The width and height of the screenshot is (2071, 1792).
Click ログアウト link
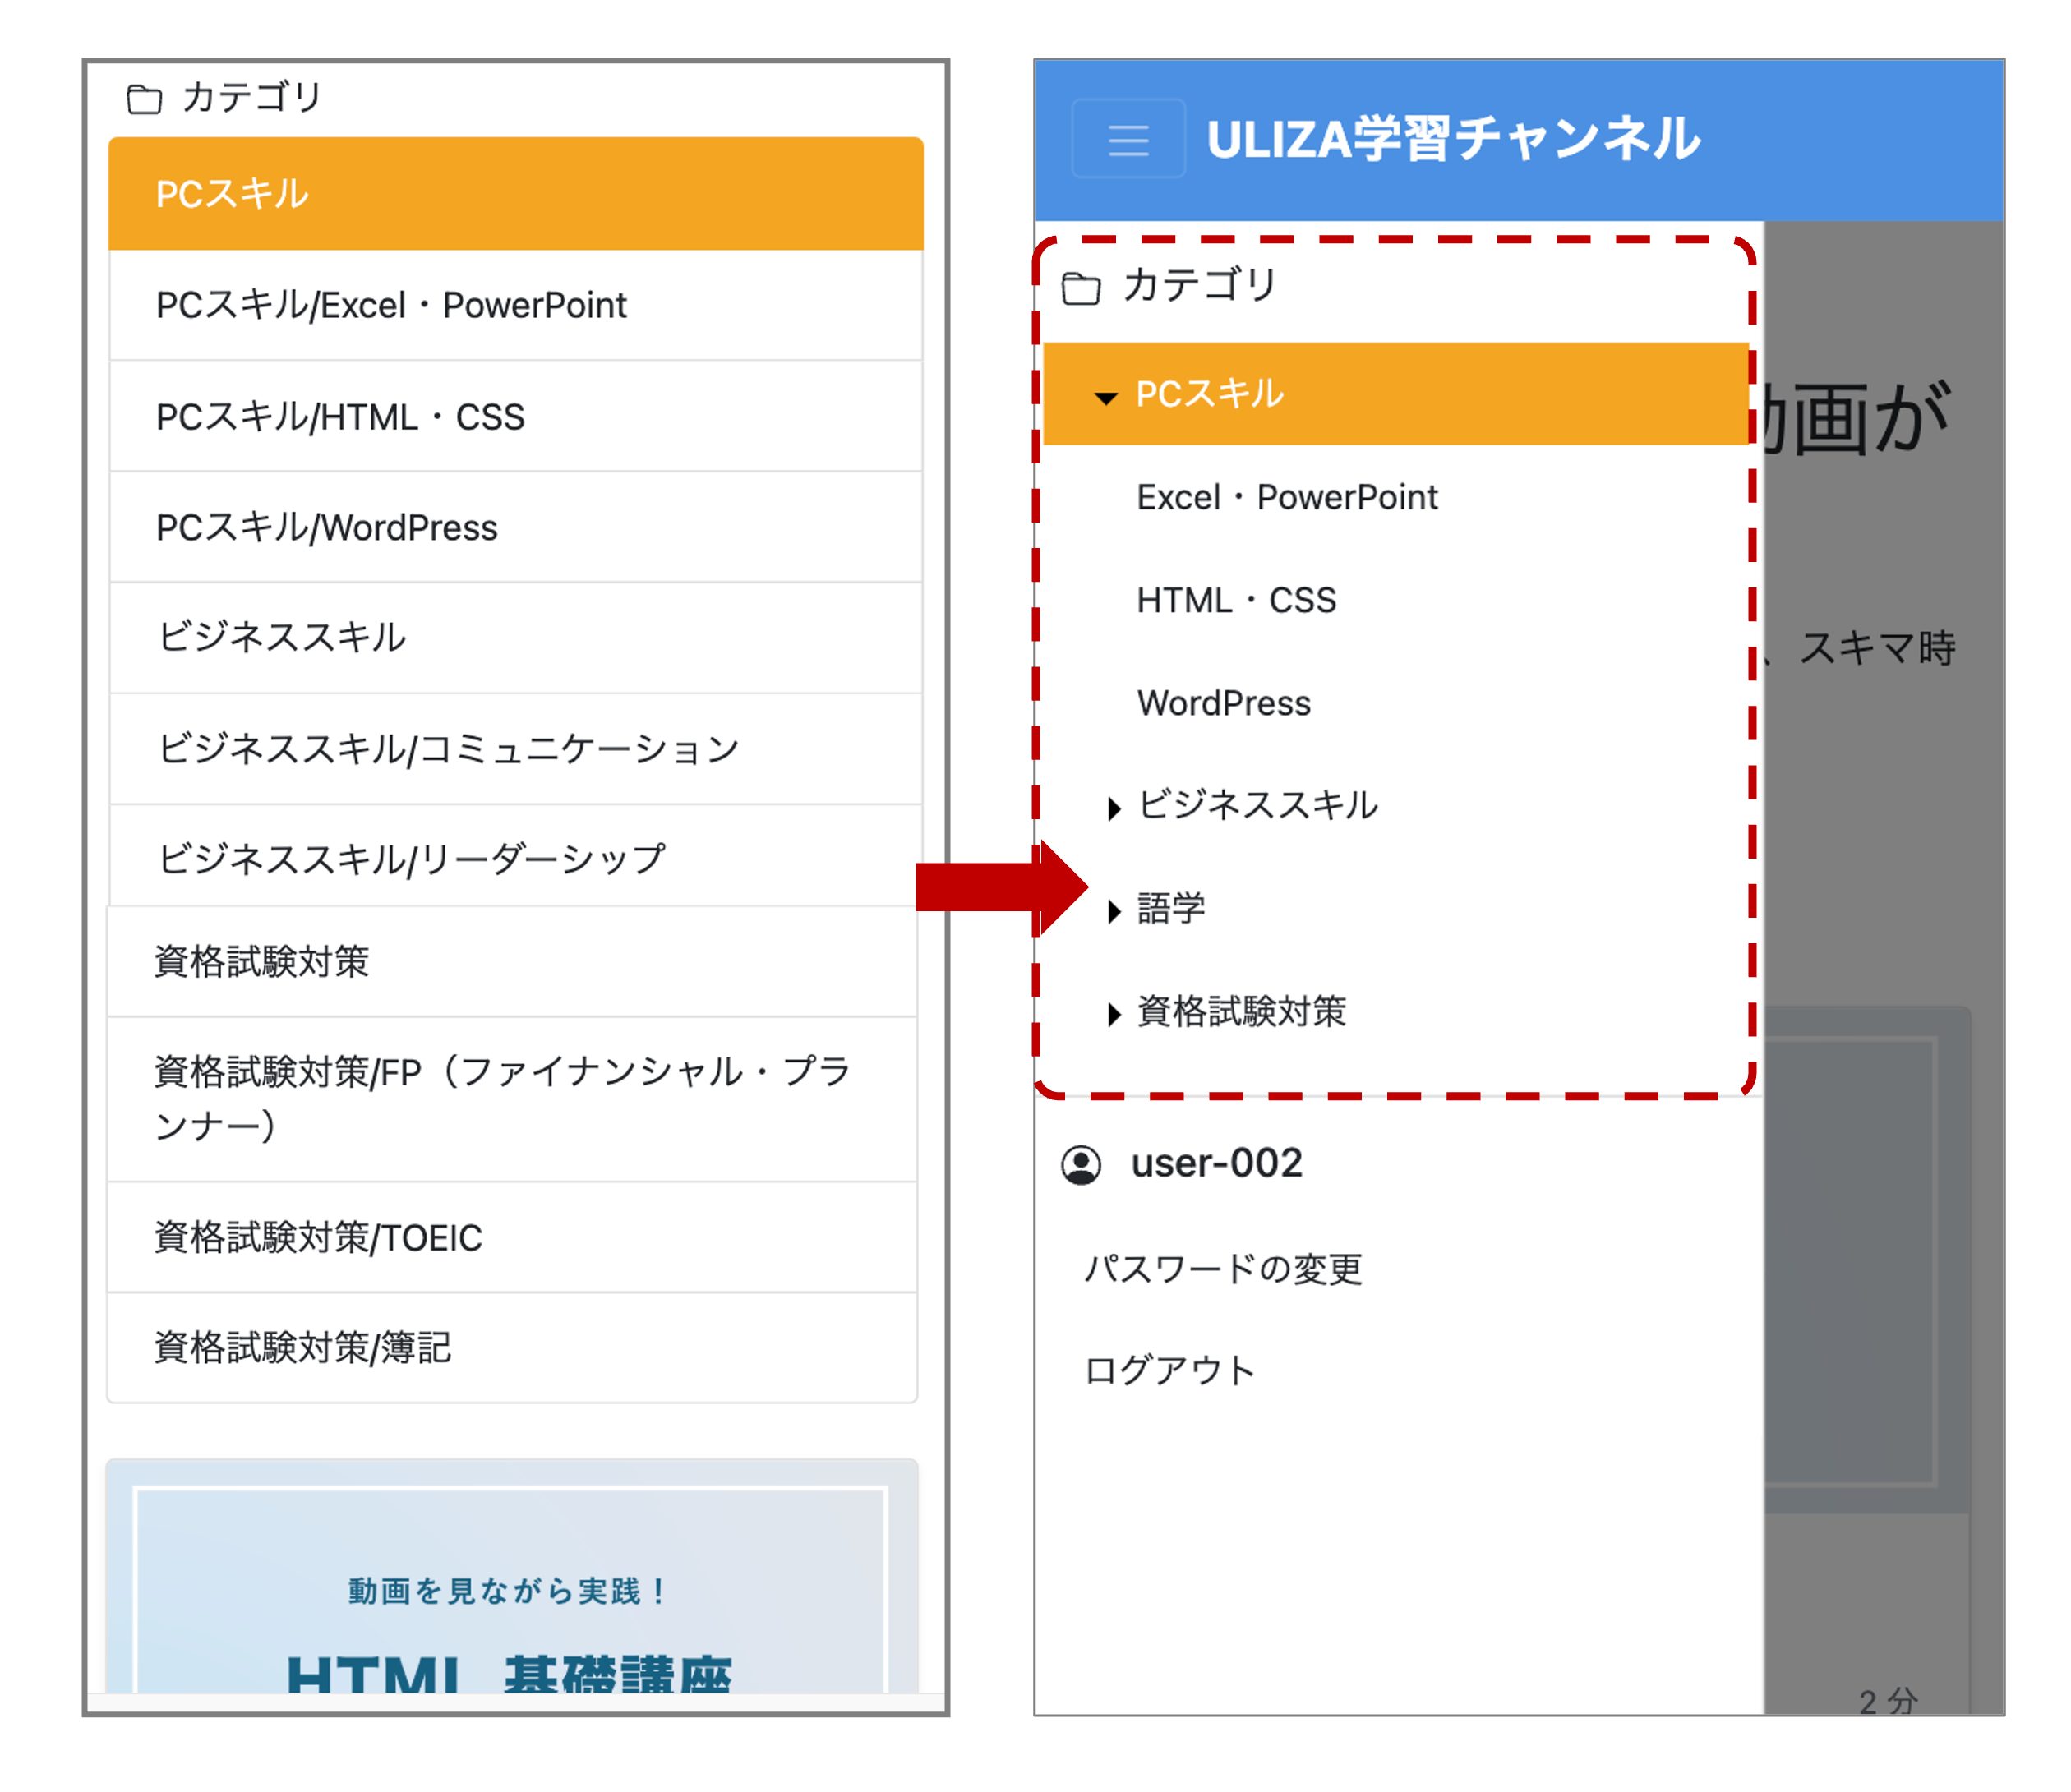click(1169, 1370)
